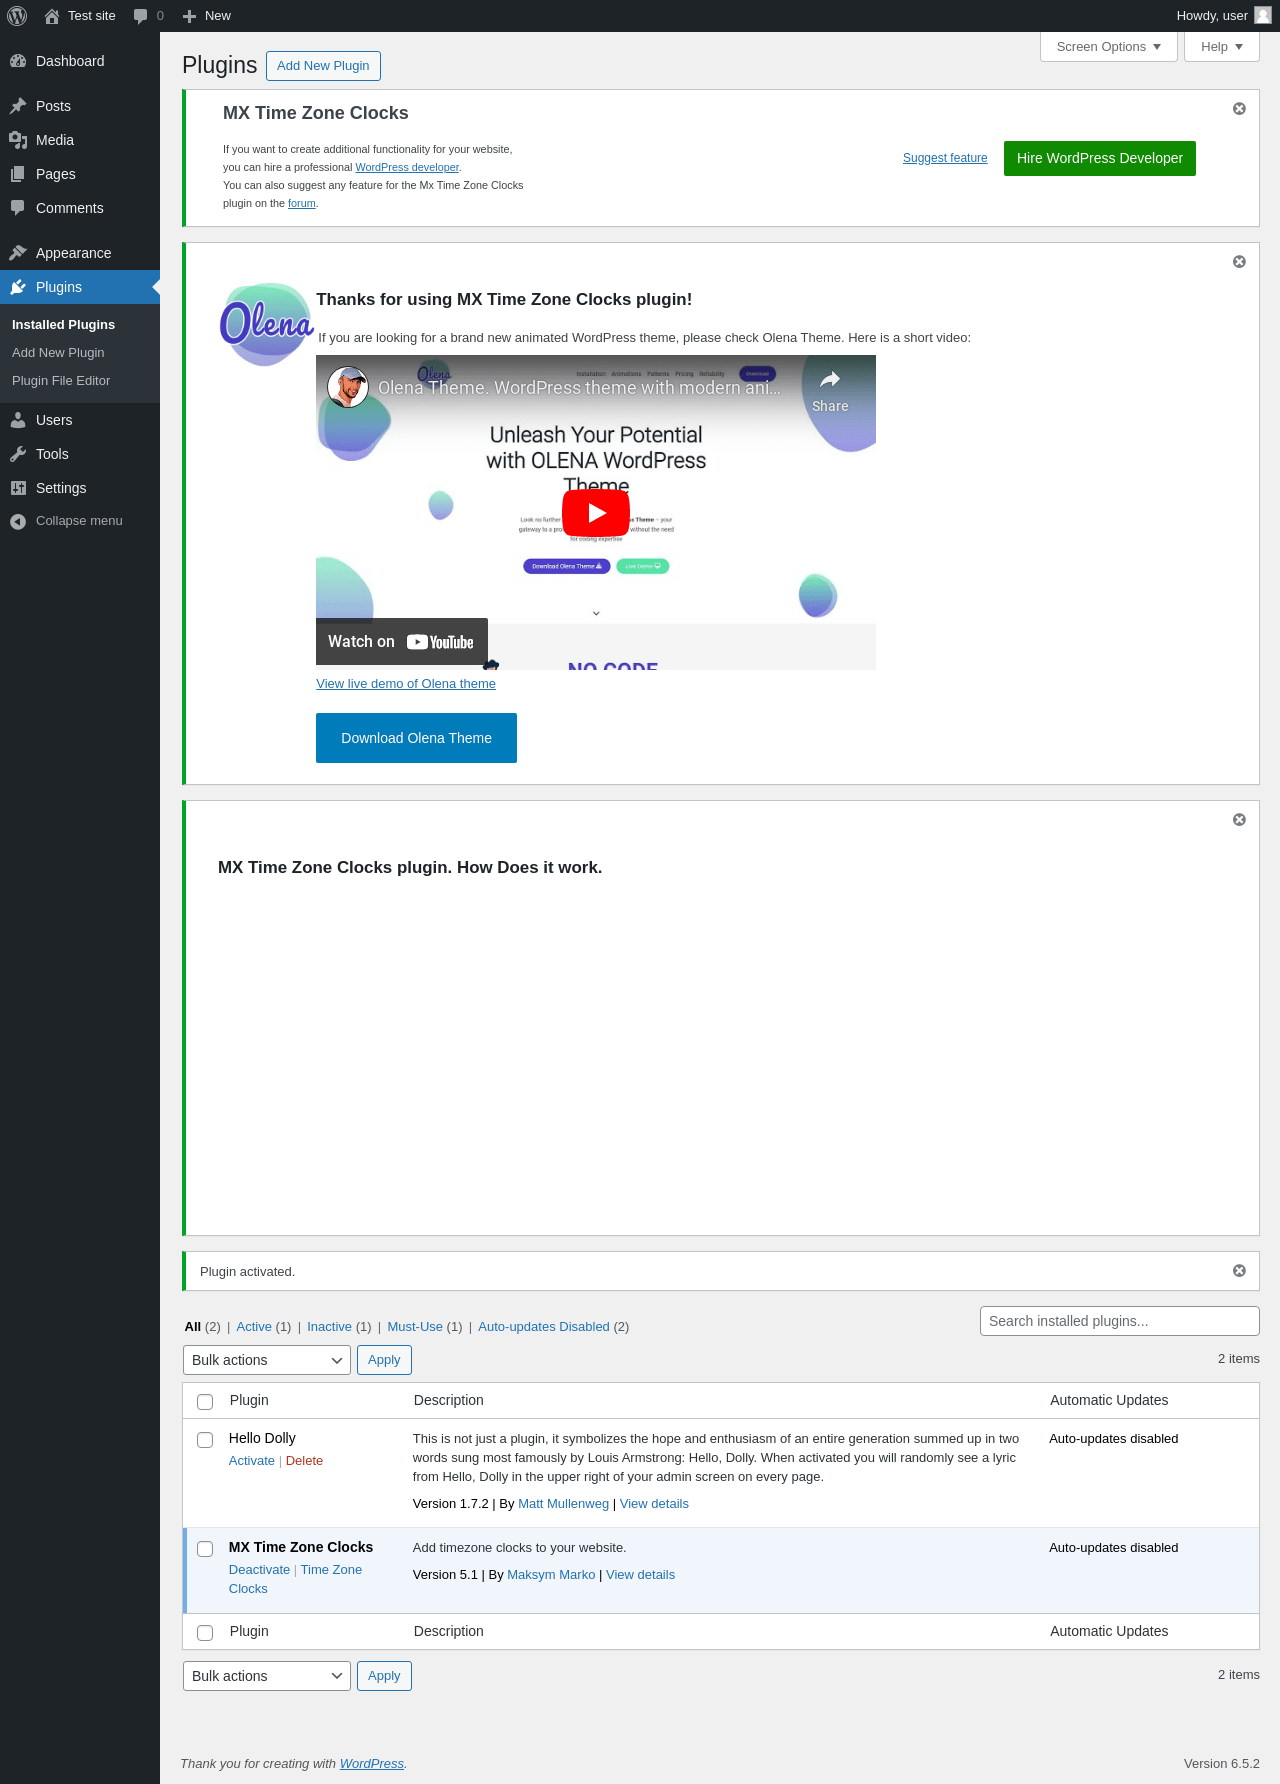Click Add New Plugin button beside title
Screen dimensions: 1280x1784
pyautogui.click(x=323, y=66)
